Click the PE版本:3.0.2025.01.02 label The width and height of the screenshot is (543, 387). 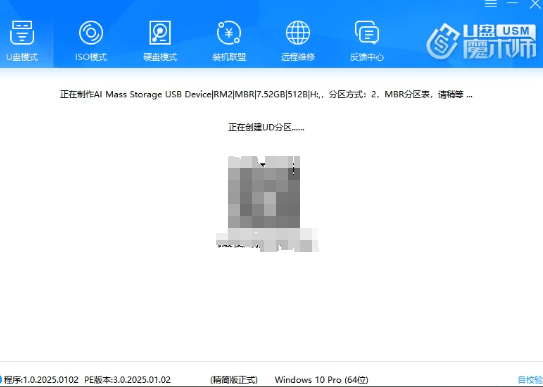click(x=127, y=380)
